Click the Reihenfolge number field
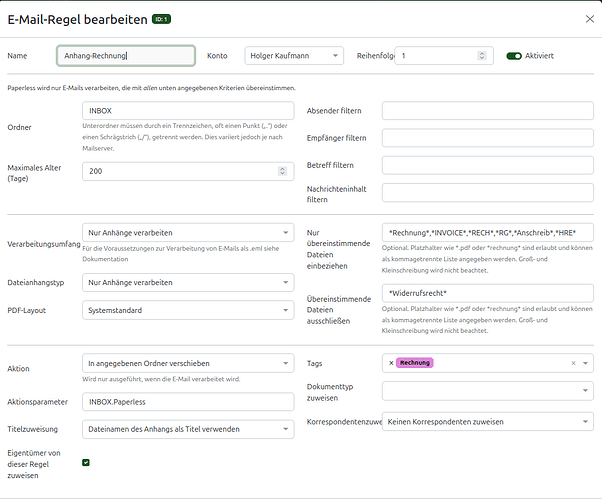The image size is (602, 500). pyautogui.click(x=444, y=56)
